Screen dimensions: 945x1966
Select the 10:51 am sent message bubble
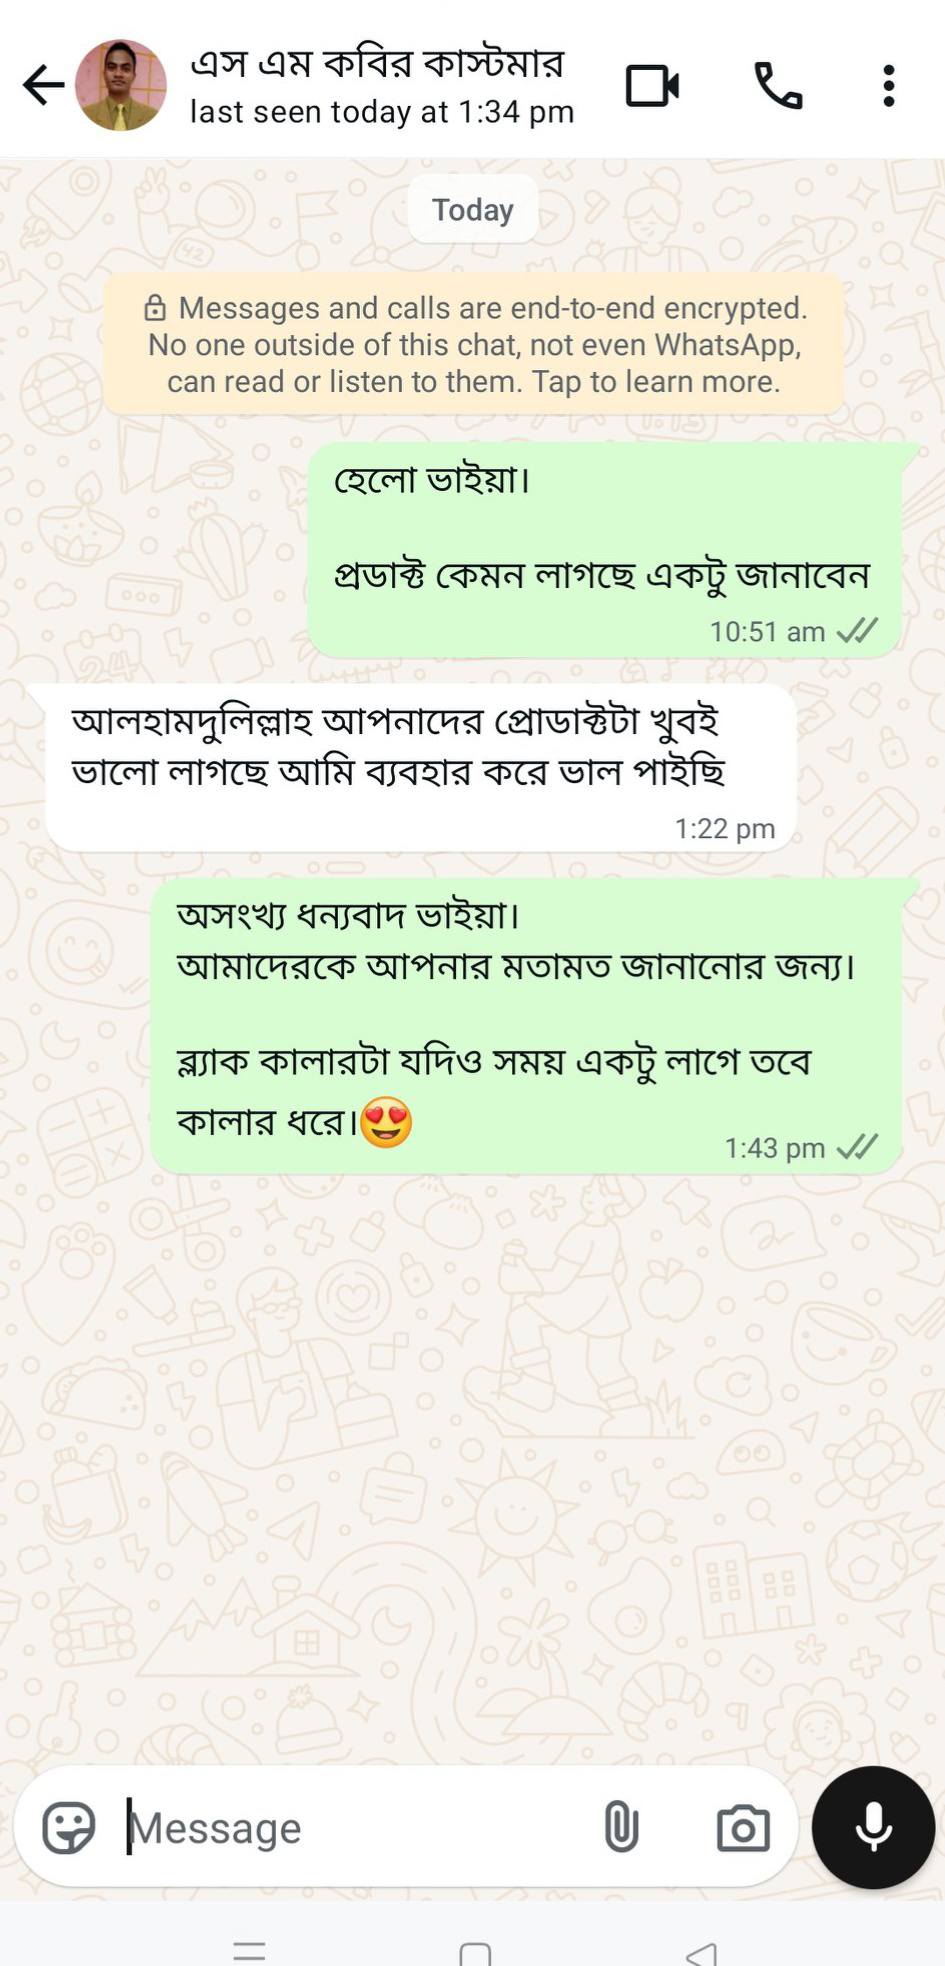click(606, 551)
